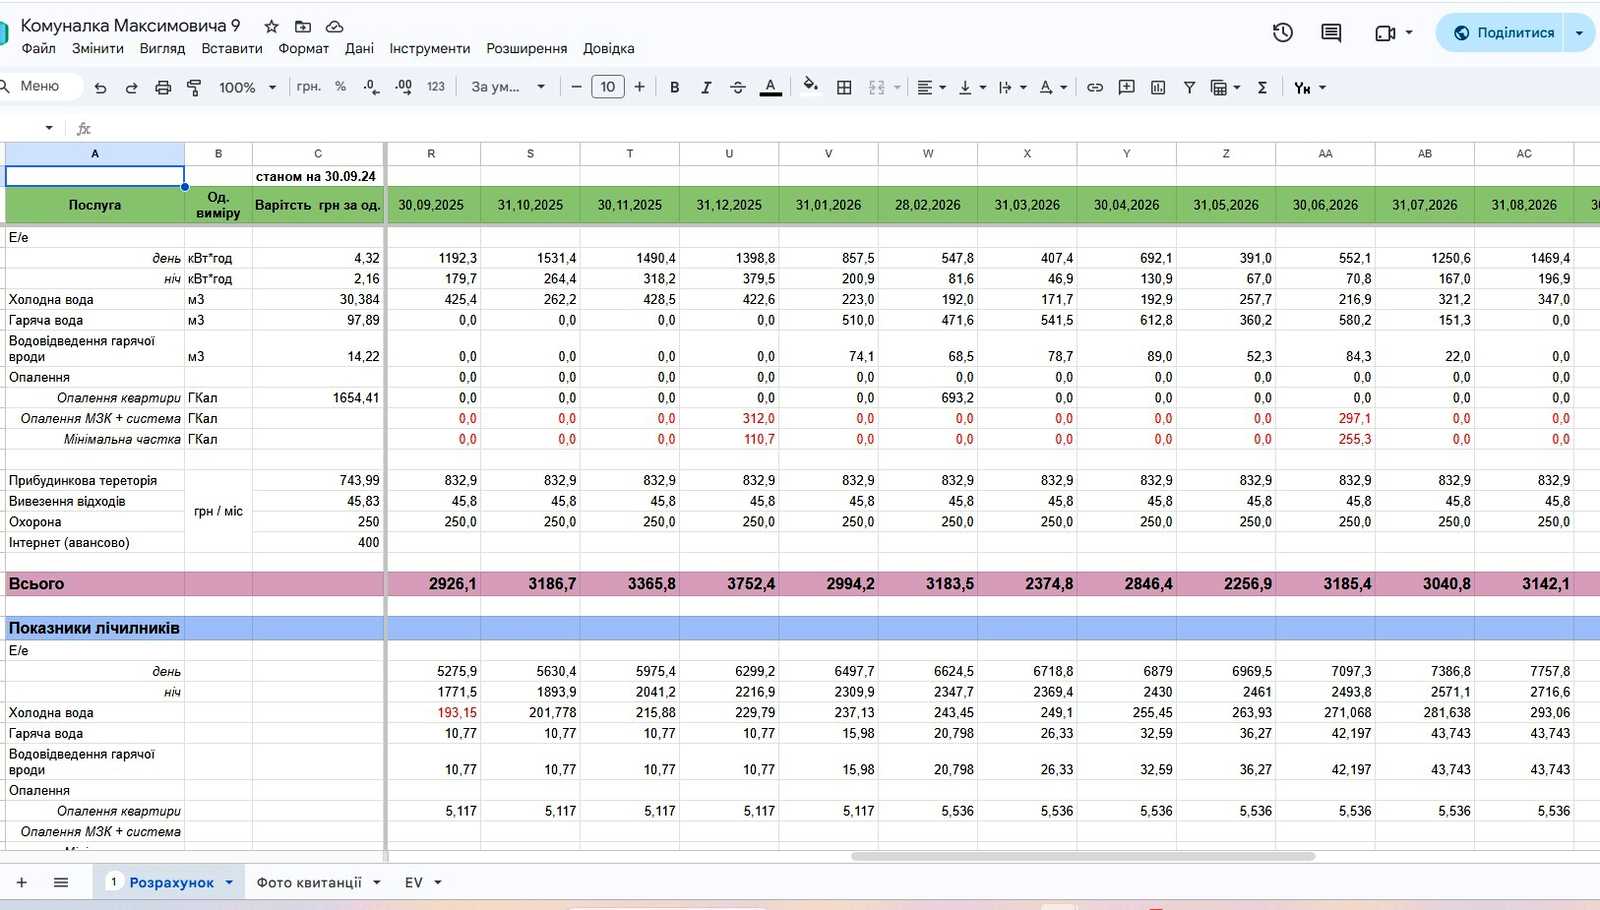Image resolution: width=1600 pixels, height=910 pixels.
Task: Click the font size input field
Action: point(608,87)
